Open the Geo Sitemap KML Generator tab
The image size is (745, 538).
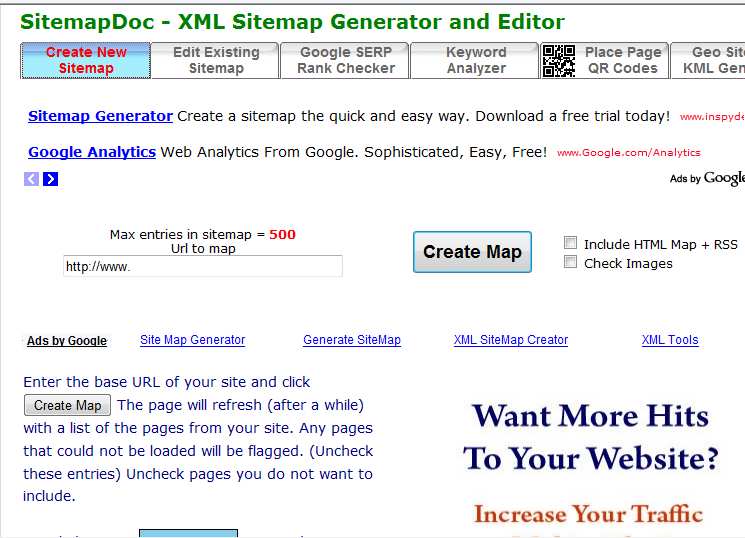(712, 61)
